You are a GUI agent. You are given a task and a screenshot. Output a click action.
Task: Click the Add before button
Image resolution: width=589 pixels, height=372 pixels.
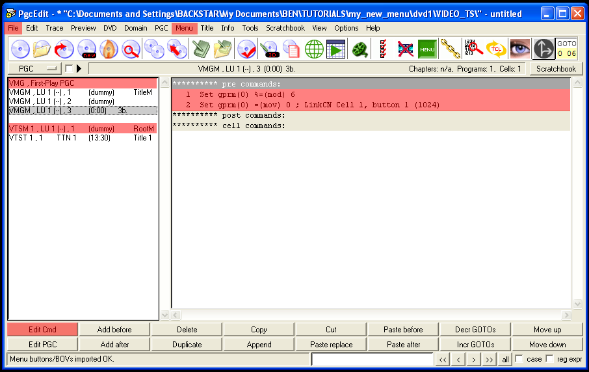(x=115, y=330)
